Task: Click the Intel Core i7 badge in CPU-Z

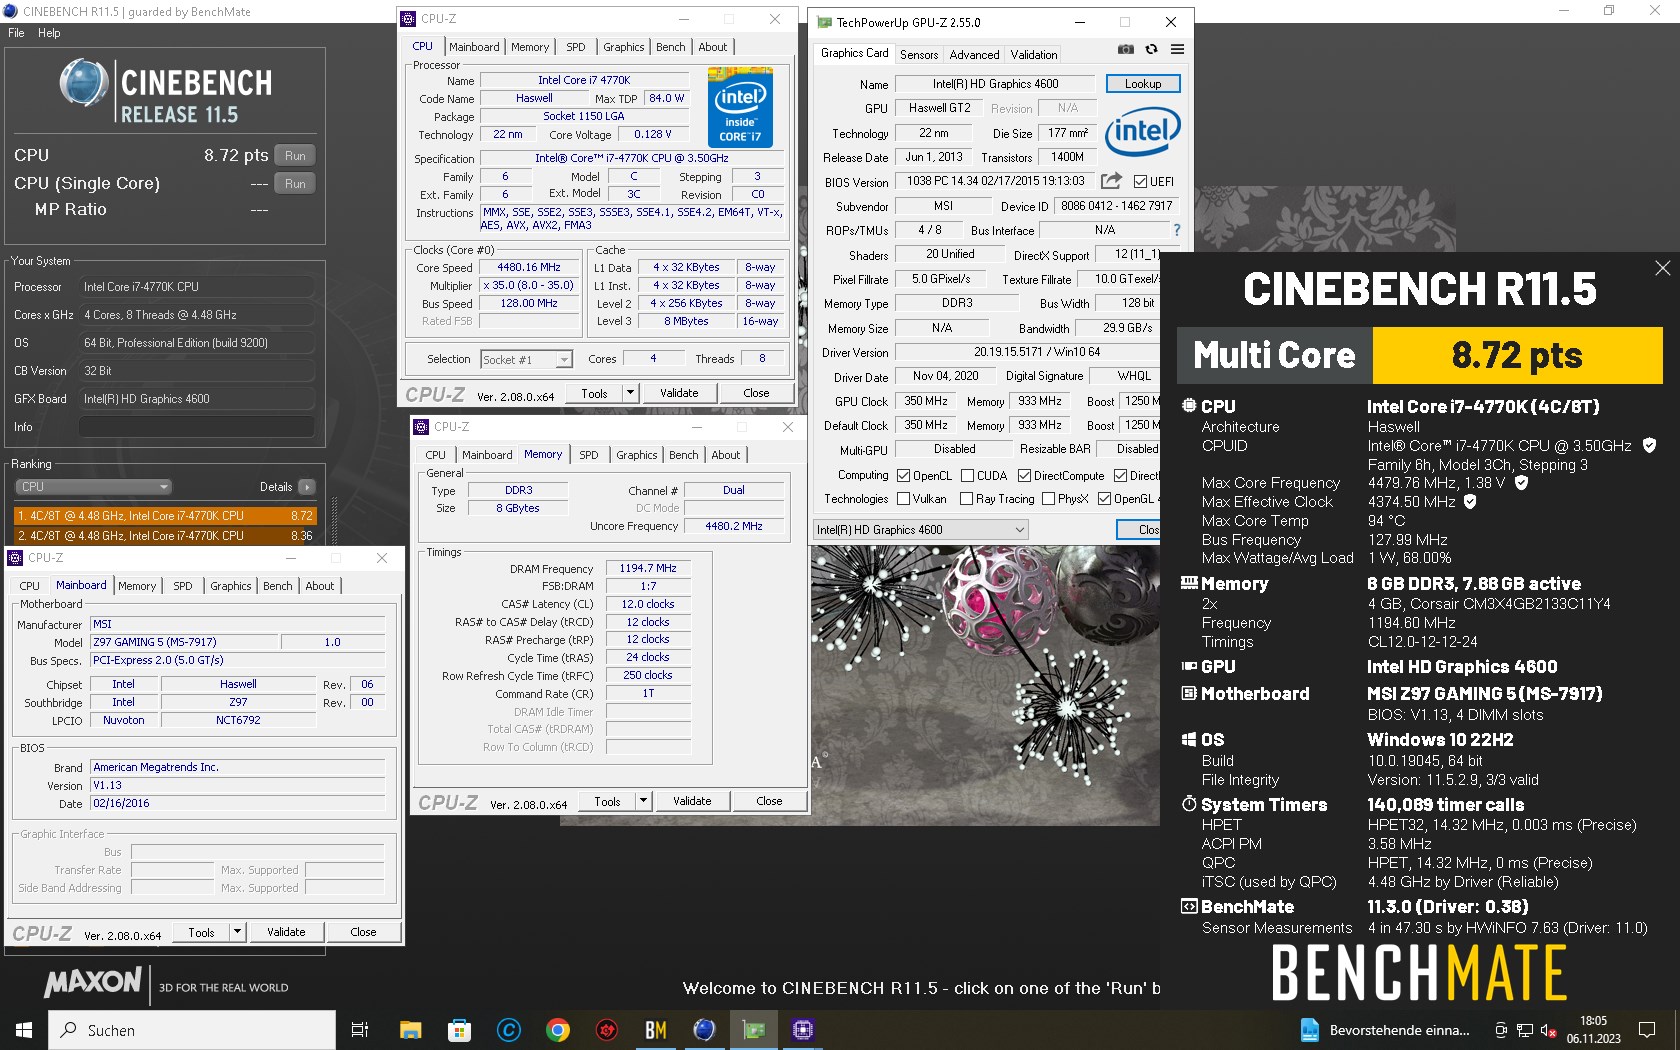Action: [740, 107]
